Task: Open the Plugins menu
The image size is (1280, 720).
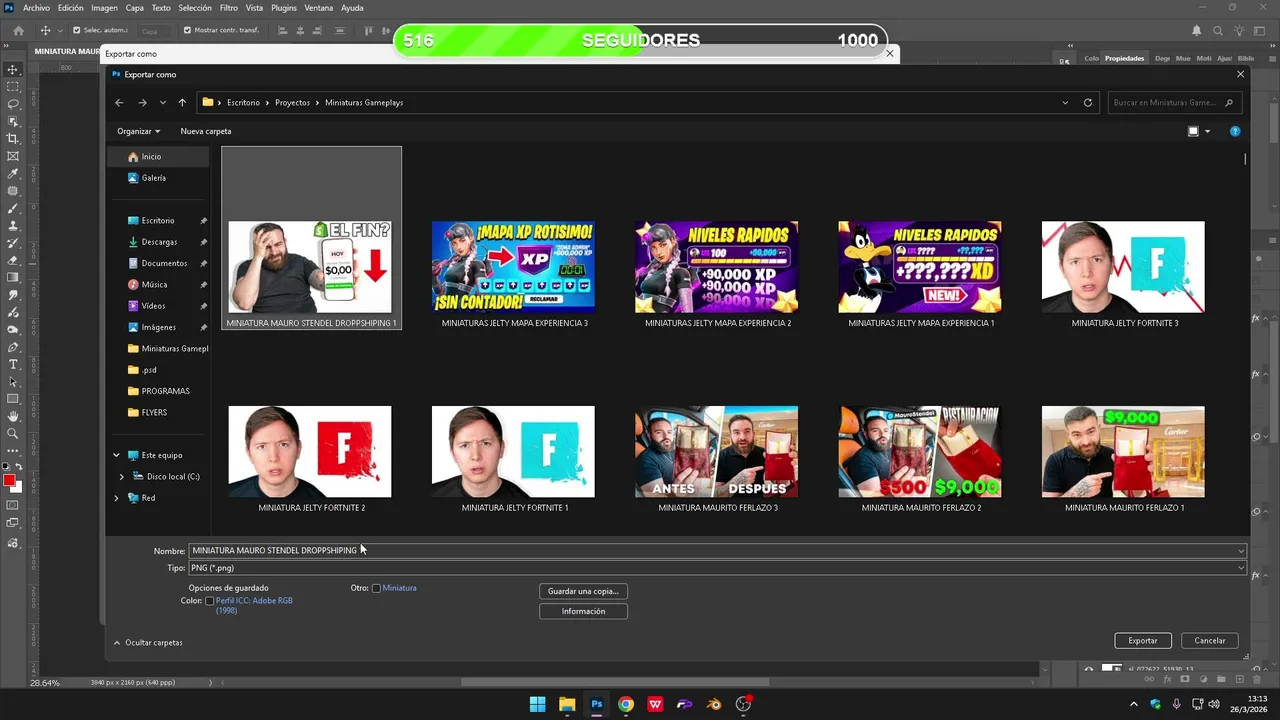Action: 284,8
